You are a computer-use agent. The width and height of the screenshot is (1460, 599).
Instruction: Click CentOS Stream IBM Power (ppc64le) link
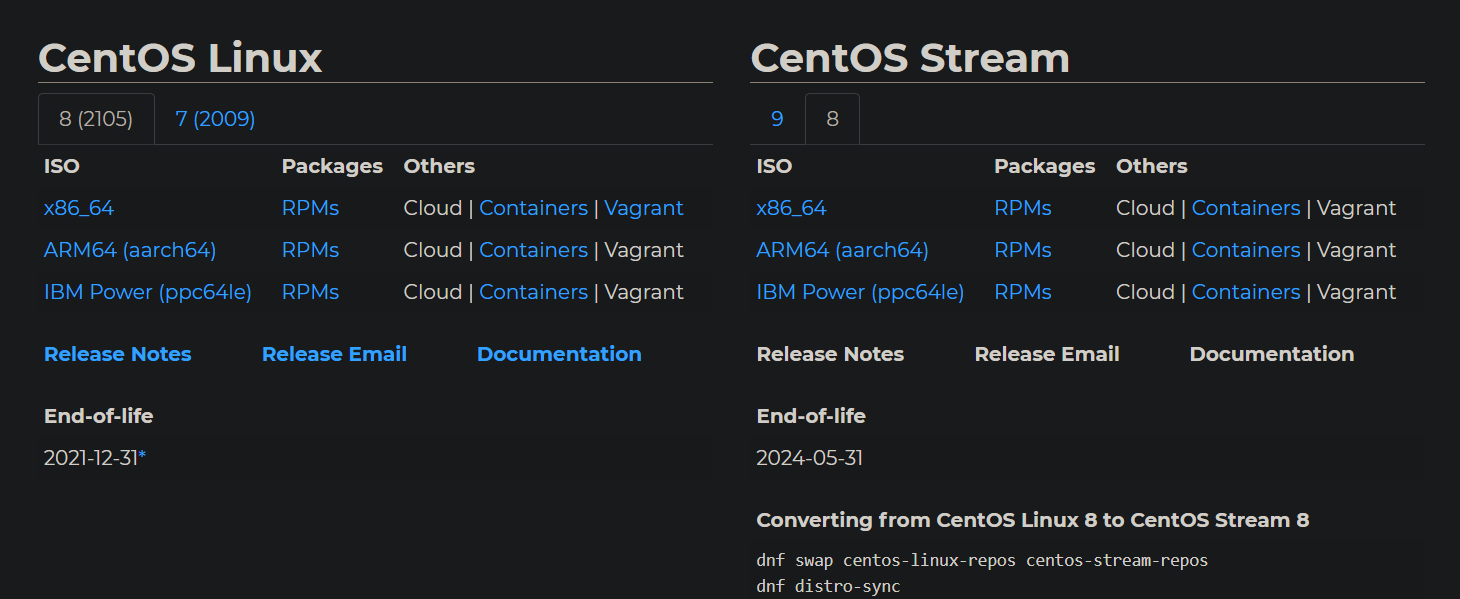pyautogui.click(x=861, y=292)
